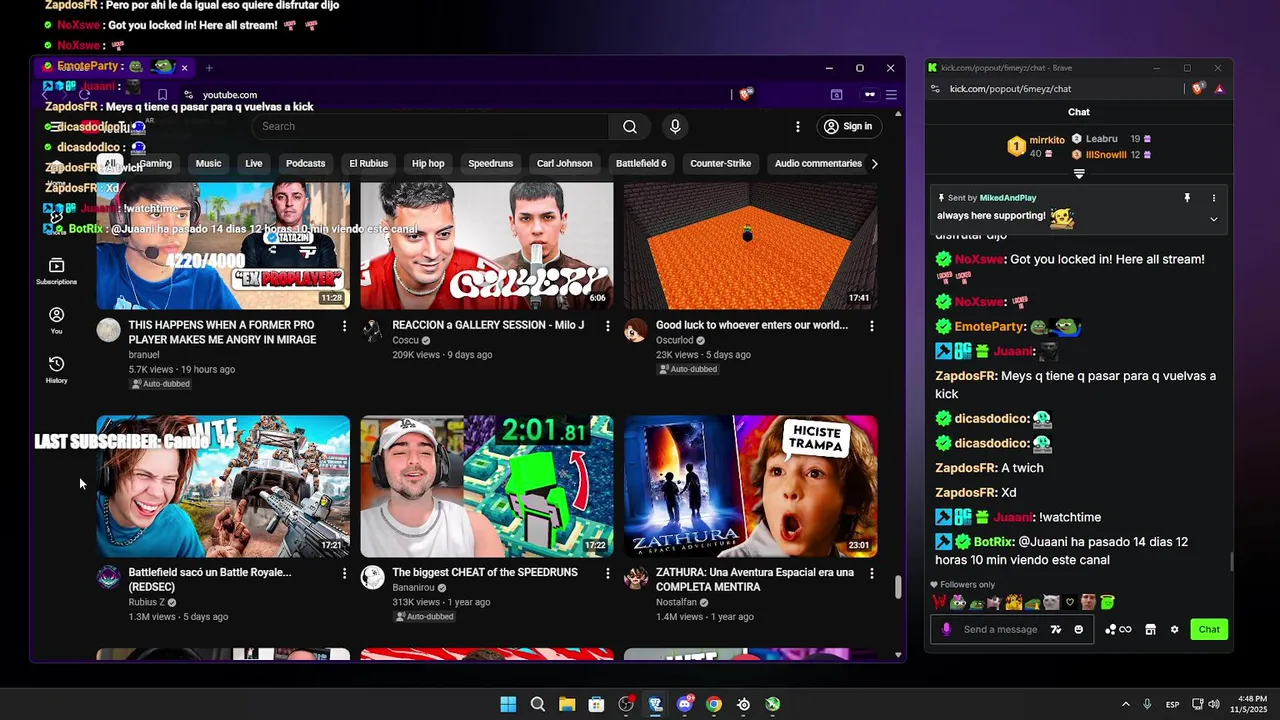Select the Podcasts category chip
Image resolution: width=1280 pixels, height=720 pixels.
305,164
